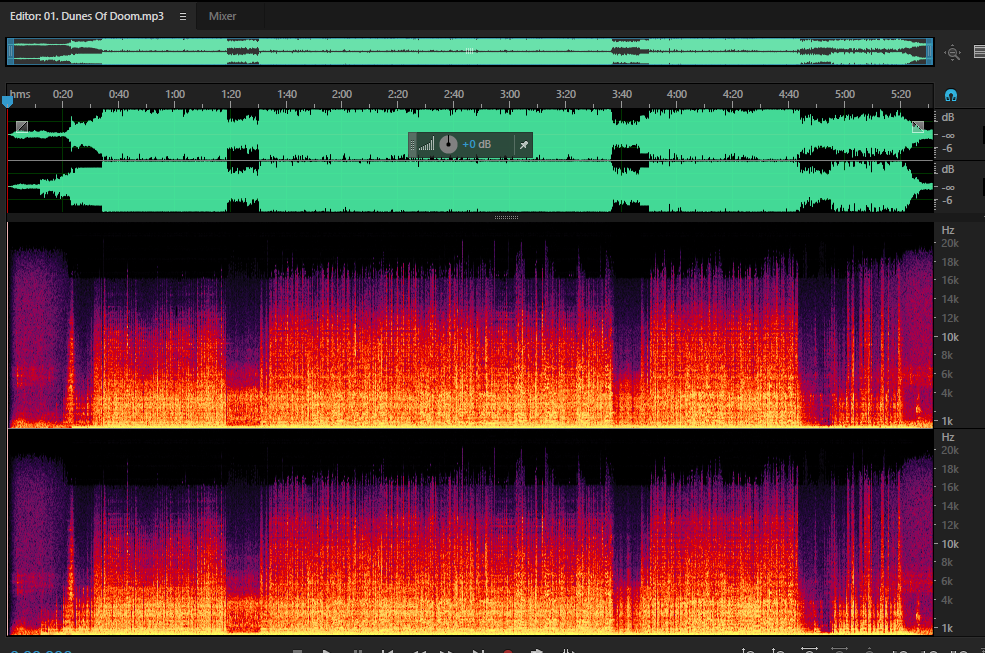Click the 5:20 mark on the time ruler

[x=901, y=94]
